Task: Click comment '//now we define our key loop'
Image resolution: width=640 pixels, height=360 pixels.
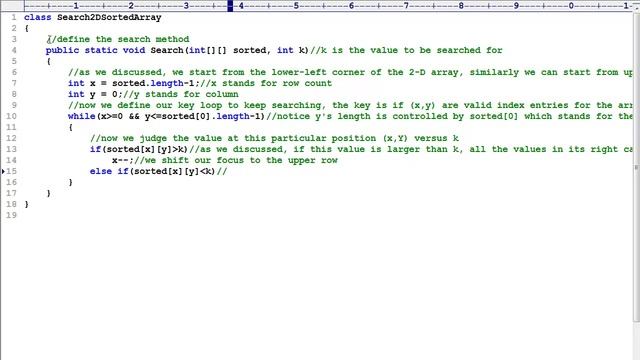Action: pyautogui.click(x=350, y=106)
